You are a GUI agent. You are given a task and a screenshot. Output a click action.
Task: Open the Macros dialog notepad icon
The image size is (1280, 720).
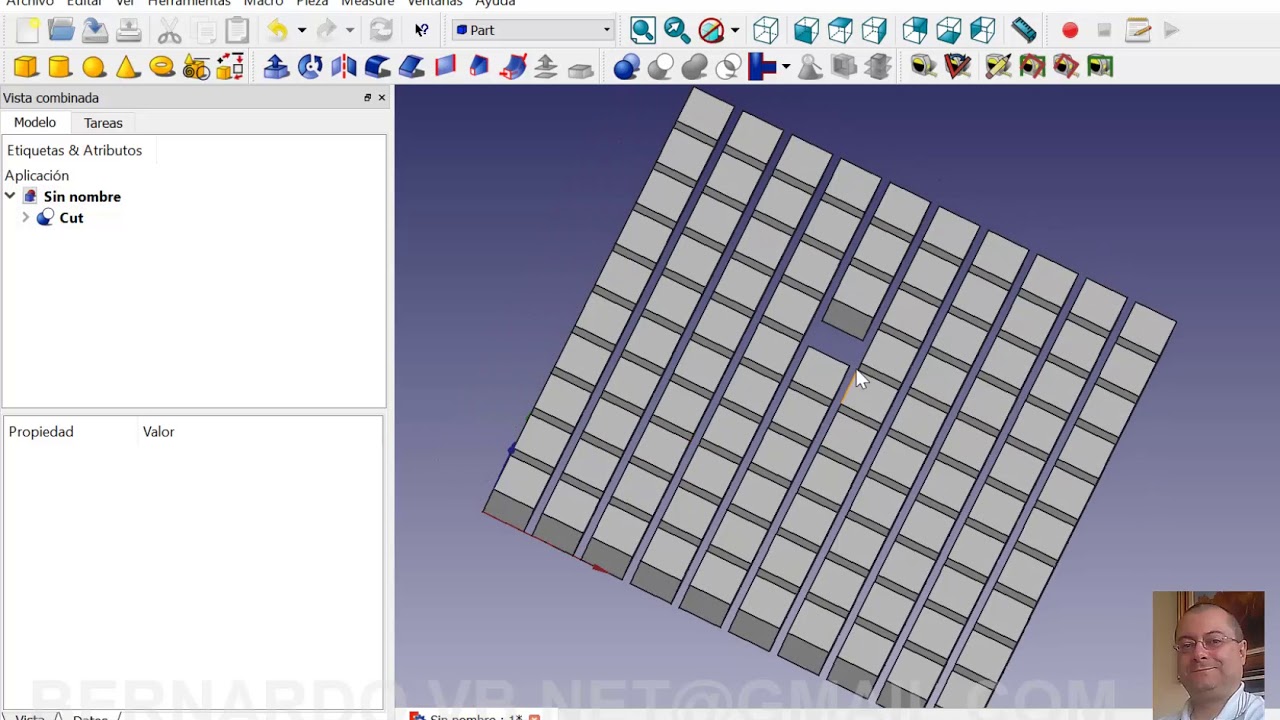[x=1138, y=31]
